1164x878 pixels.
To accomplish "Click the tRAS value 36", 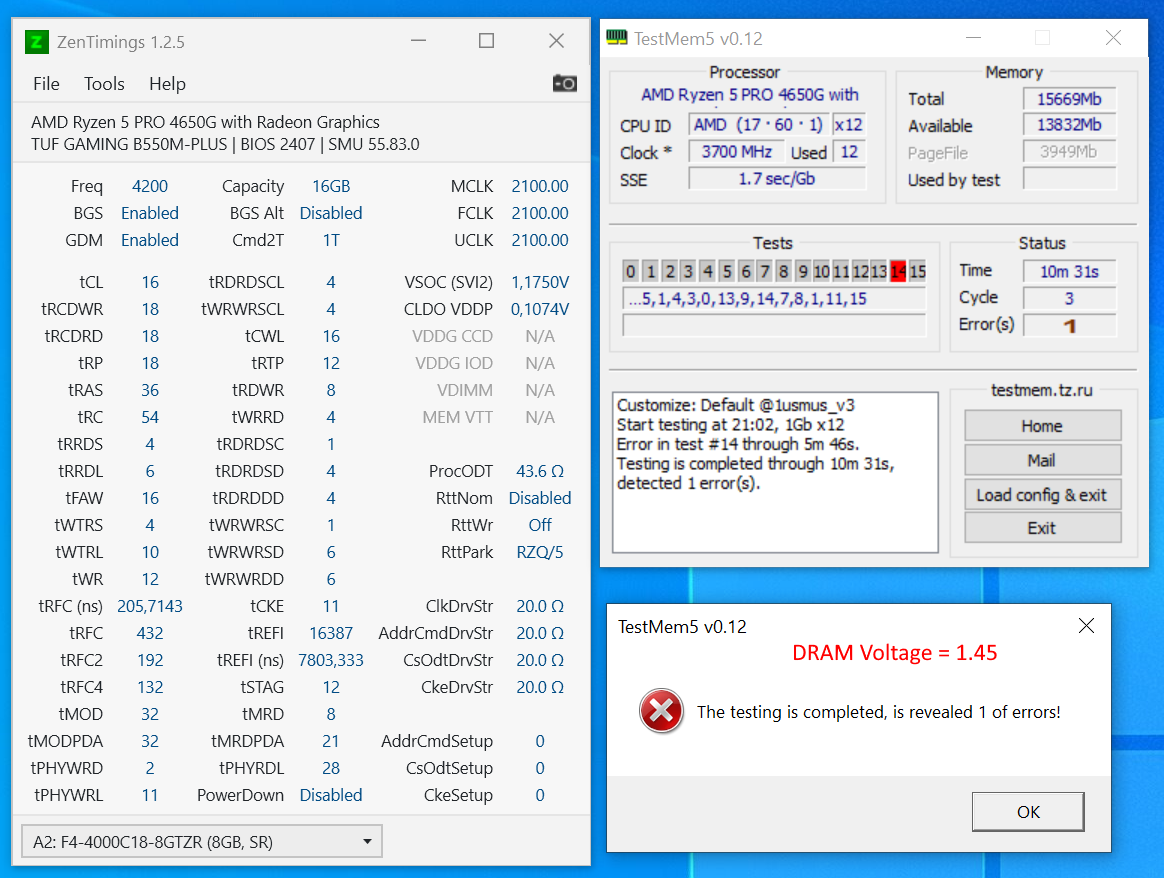I will point(150,390).
